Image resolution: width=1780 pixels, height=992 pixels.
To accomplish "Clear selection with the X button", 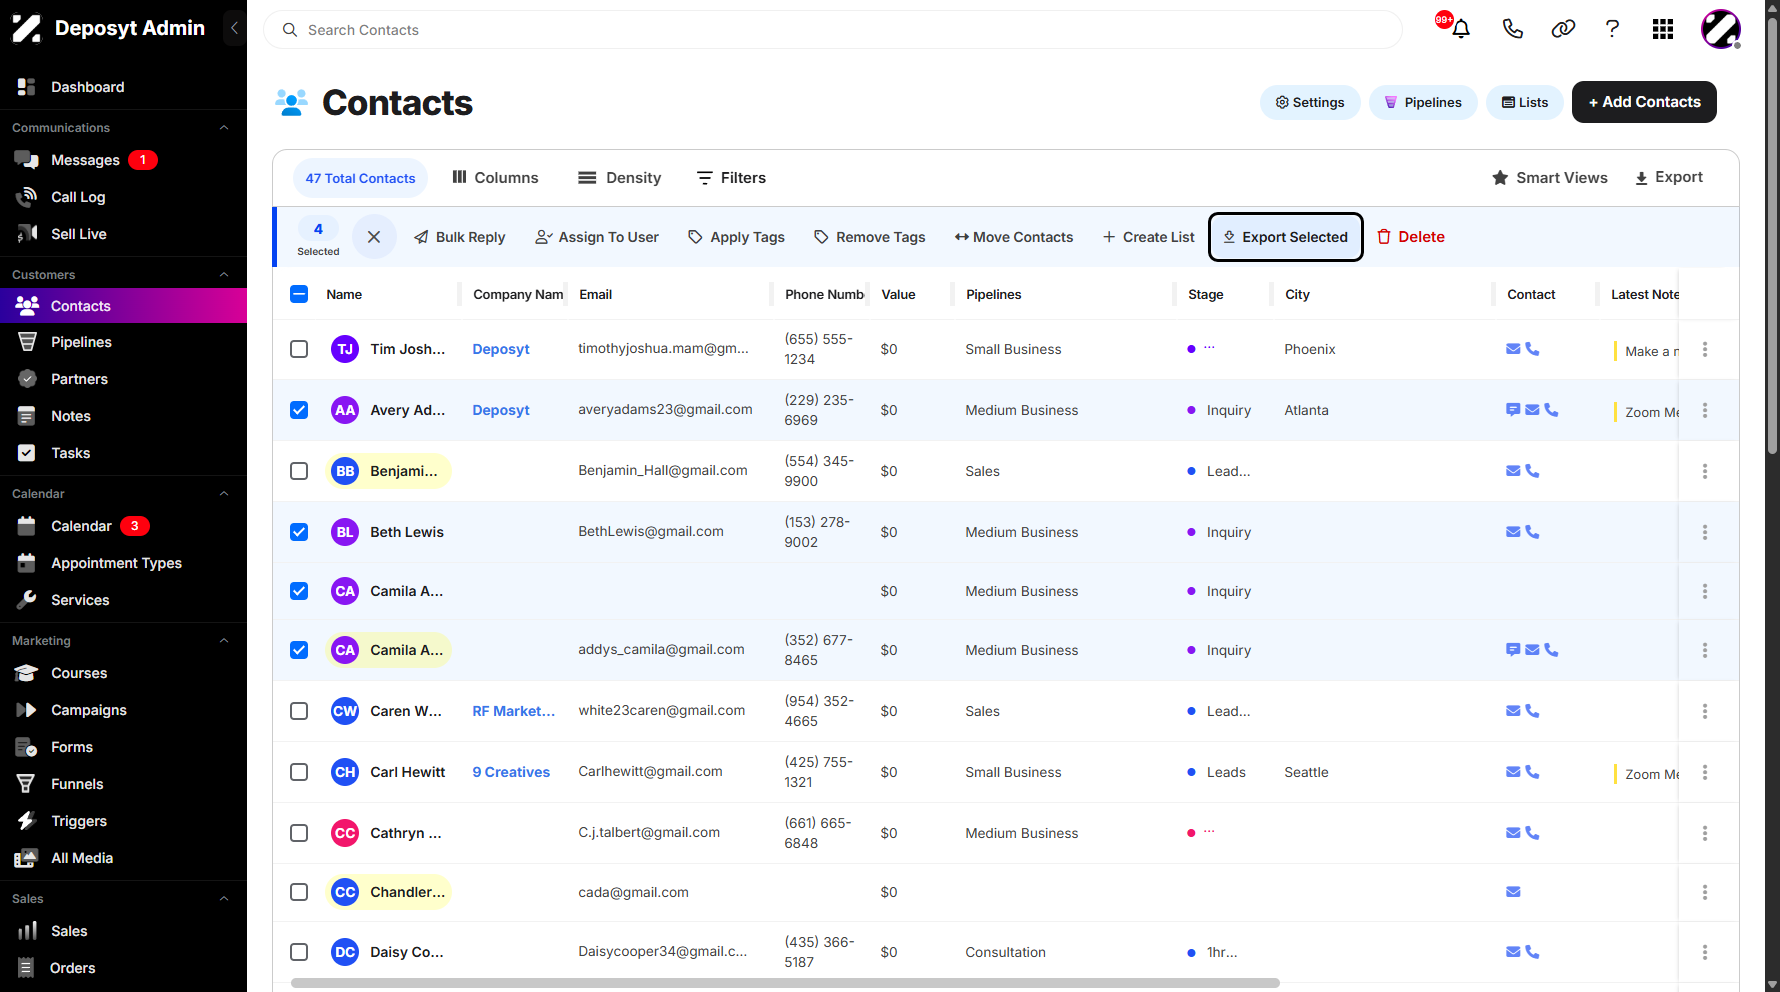I will click(374, 237).
